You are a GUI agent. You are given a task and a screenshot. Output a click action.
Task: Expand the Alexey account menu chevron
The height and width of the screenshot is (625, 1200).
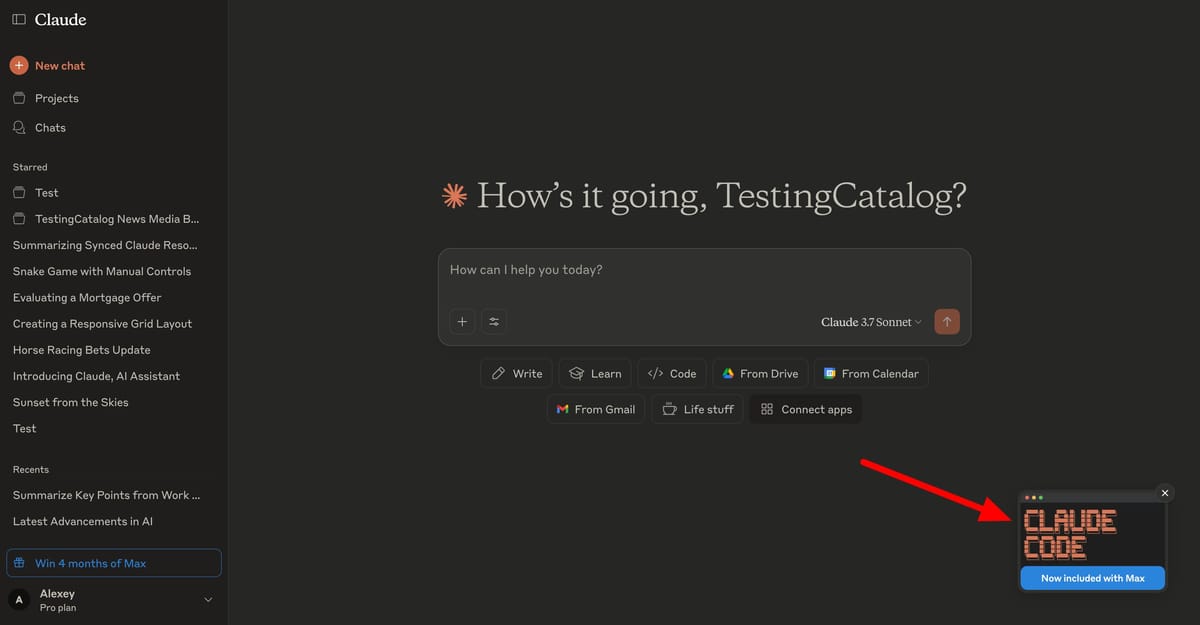click(x=208, y=600)
